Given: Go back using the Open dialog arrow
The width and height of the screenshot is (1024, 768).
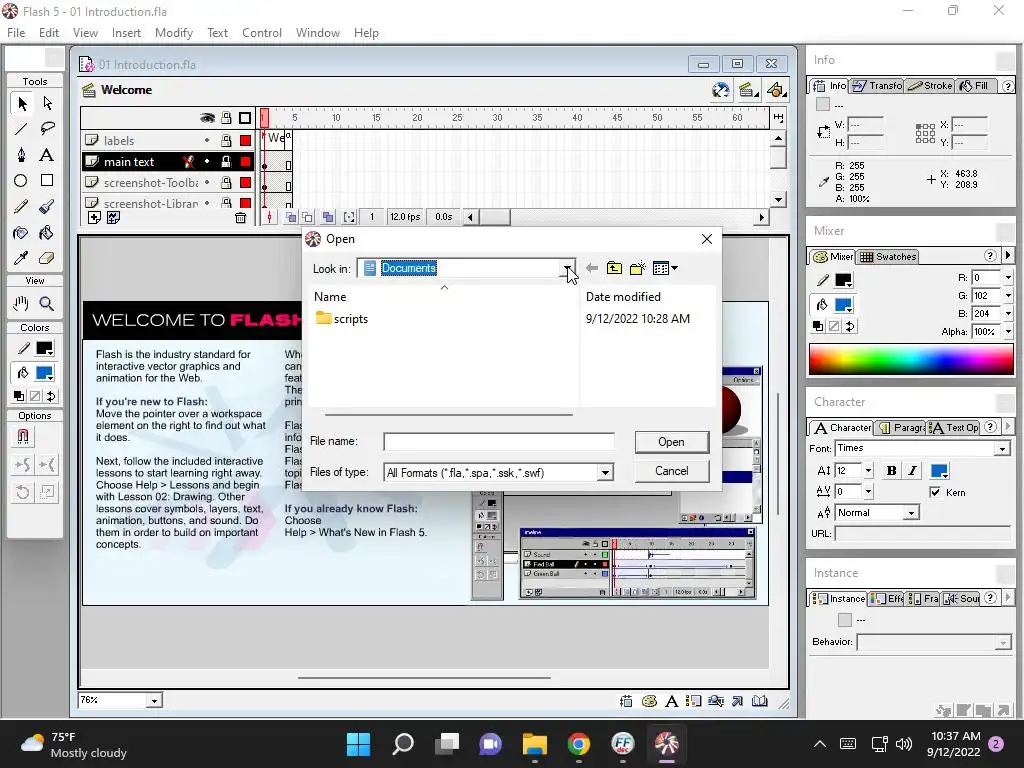Looking at the screenshot, I should 592,268.
